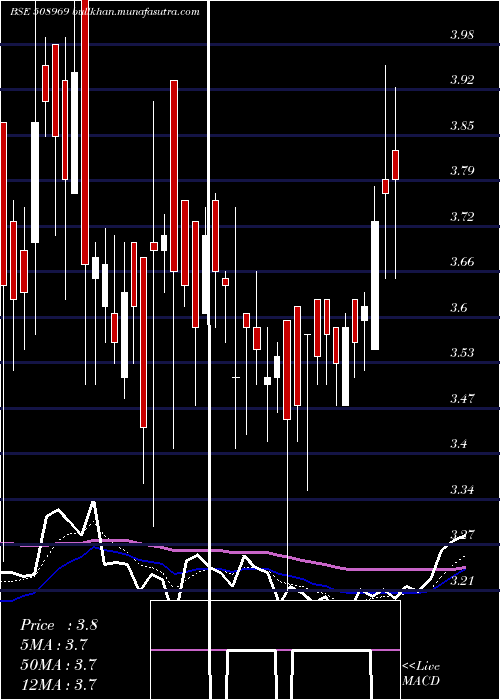Click the 3.27 price axis label
The image size is (500, 700).
(x=462, y=534)
